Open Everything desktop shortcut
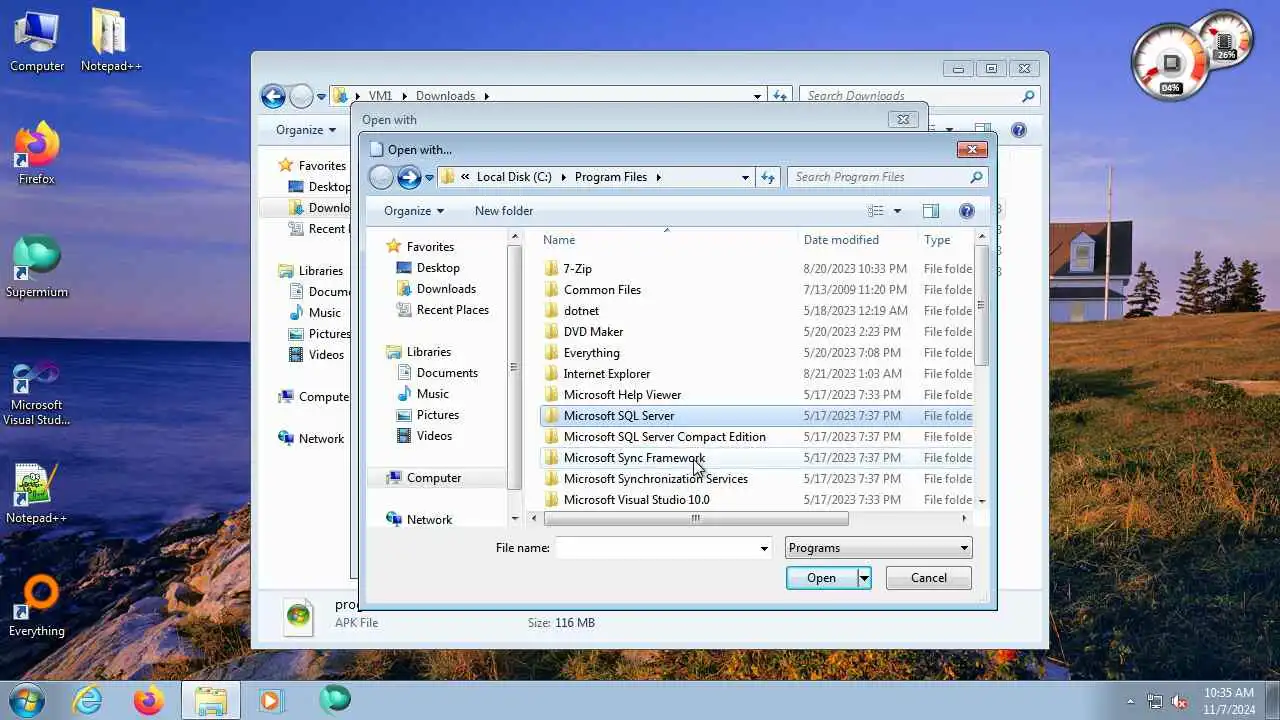The width and height of the screenshot is (1280, 720). [x=37, y=605]
